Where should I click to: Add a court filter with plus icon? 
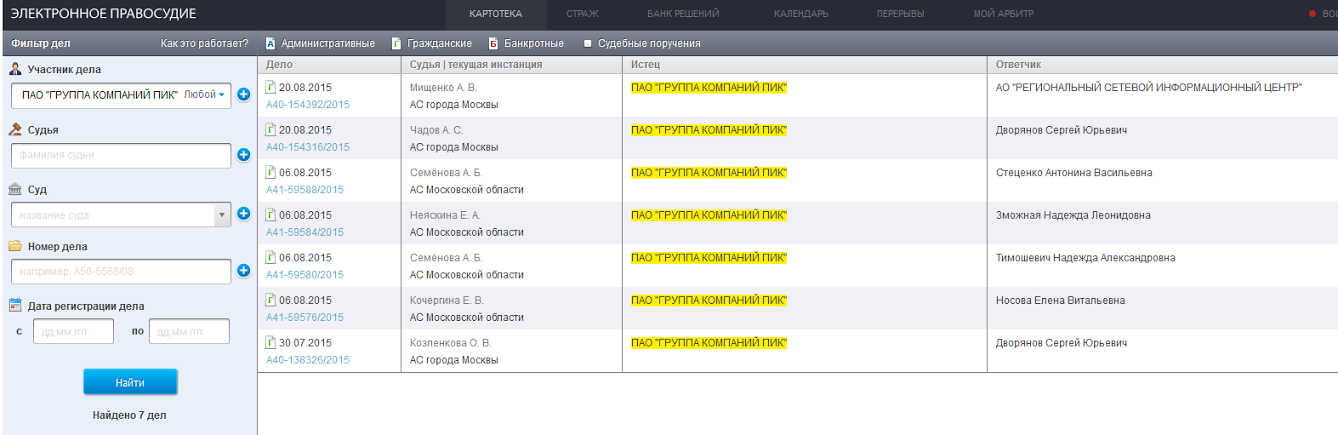pos(243,214)
